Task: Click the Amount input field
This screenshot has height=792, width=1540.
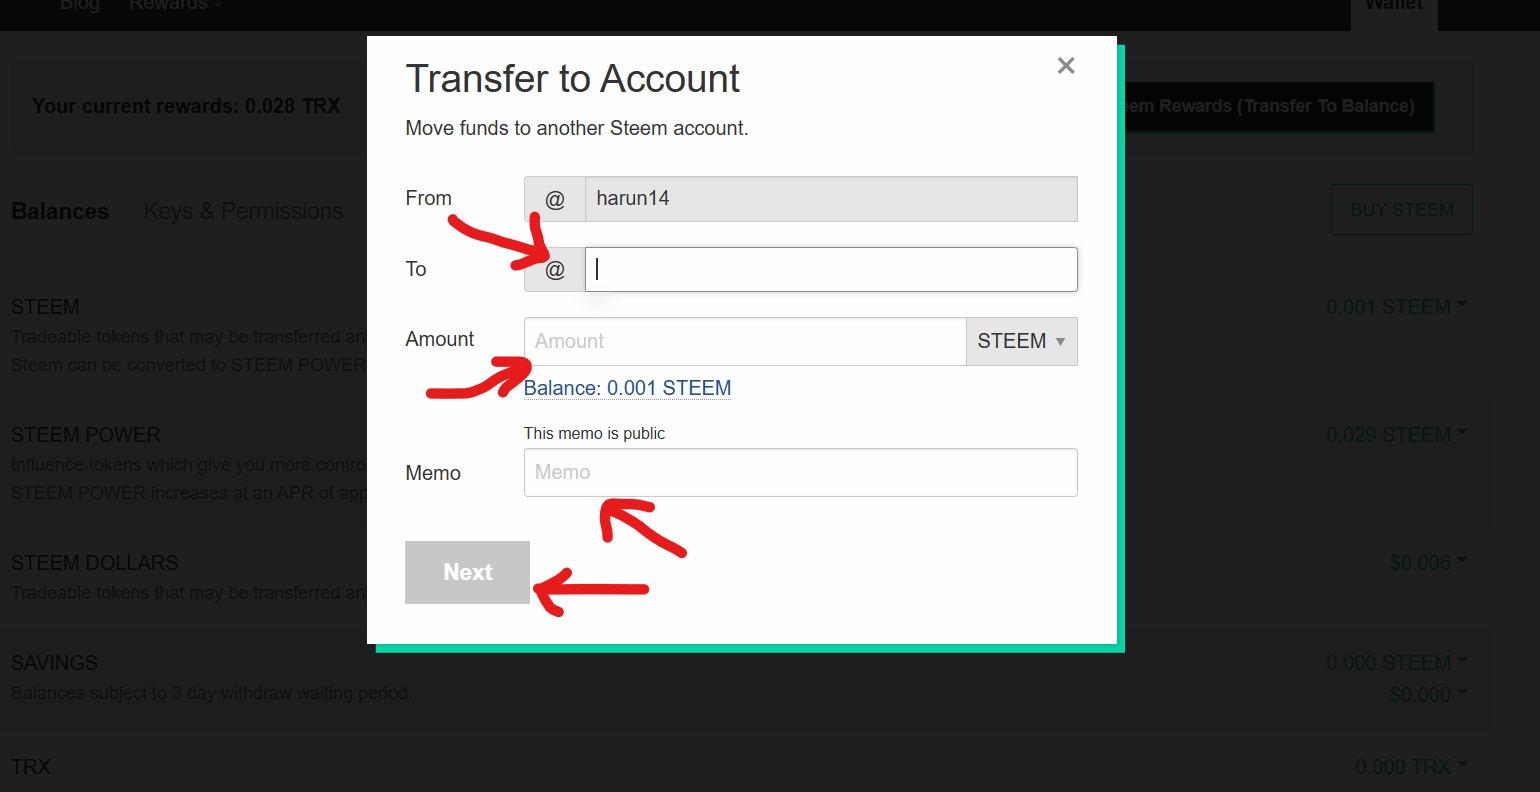Action: tap(745, 341)
